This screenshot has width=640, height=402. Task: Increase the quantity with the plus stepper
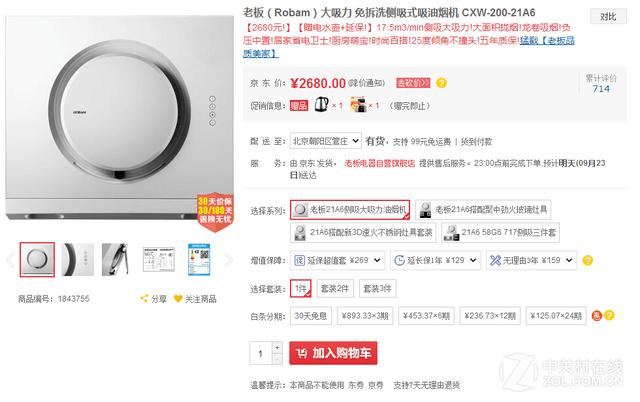click(x=277, y=347)
